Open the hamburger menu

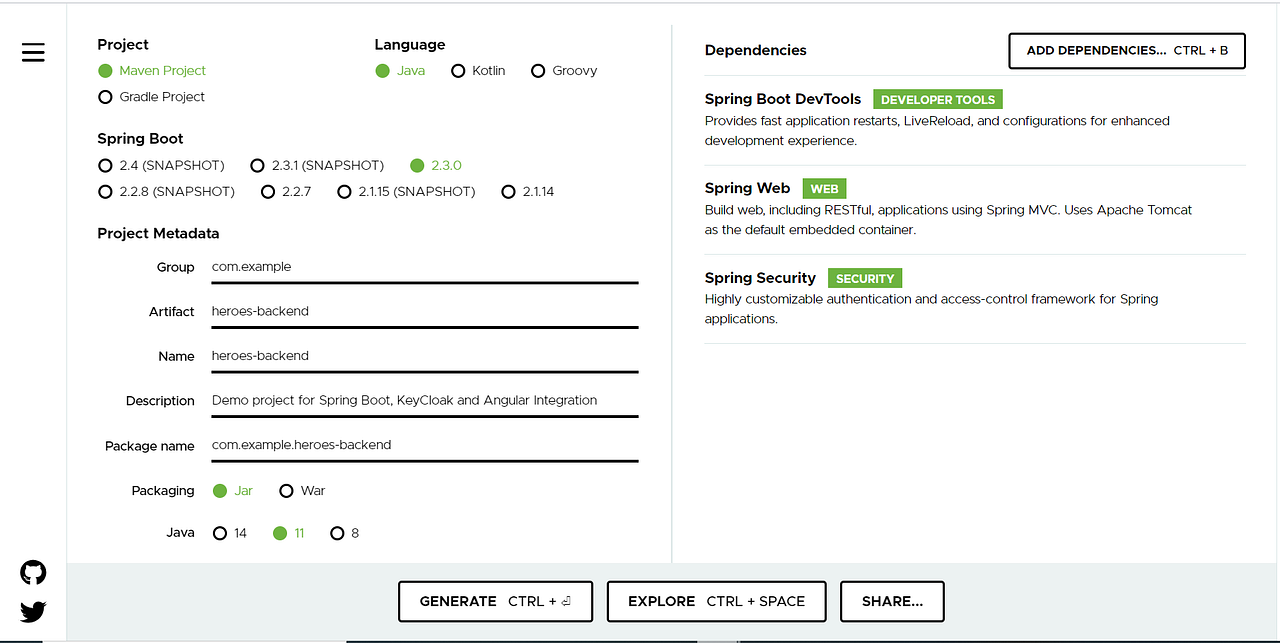tap(33, 52)
